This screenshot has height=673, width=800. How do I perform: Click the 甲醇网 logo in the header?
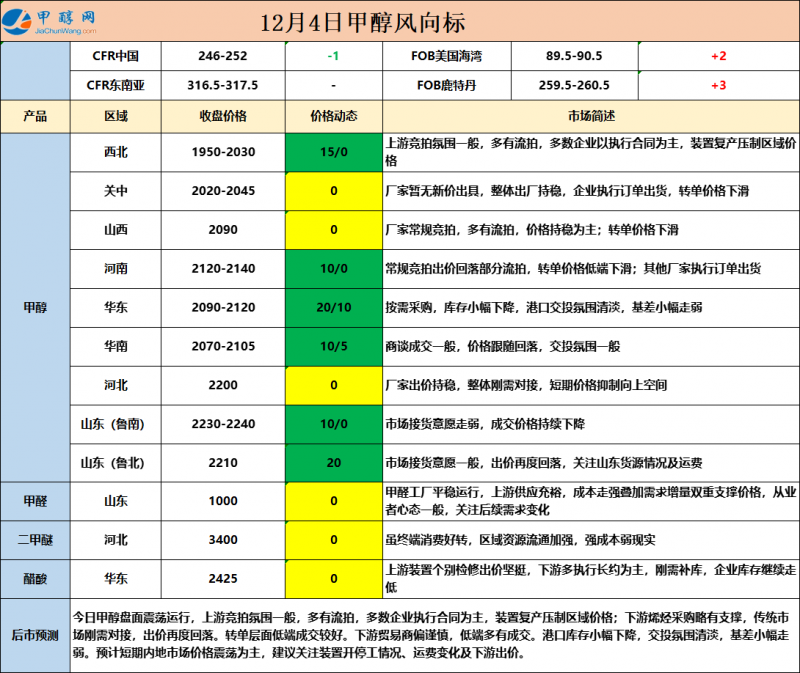[x=51, y=21]
